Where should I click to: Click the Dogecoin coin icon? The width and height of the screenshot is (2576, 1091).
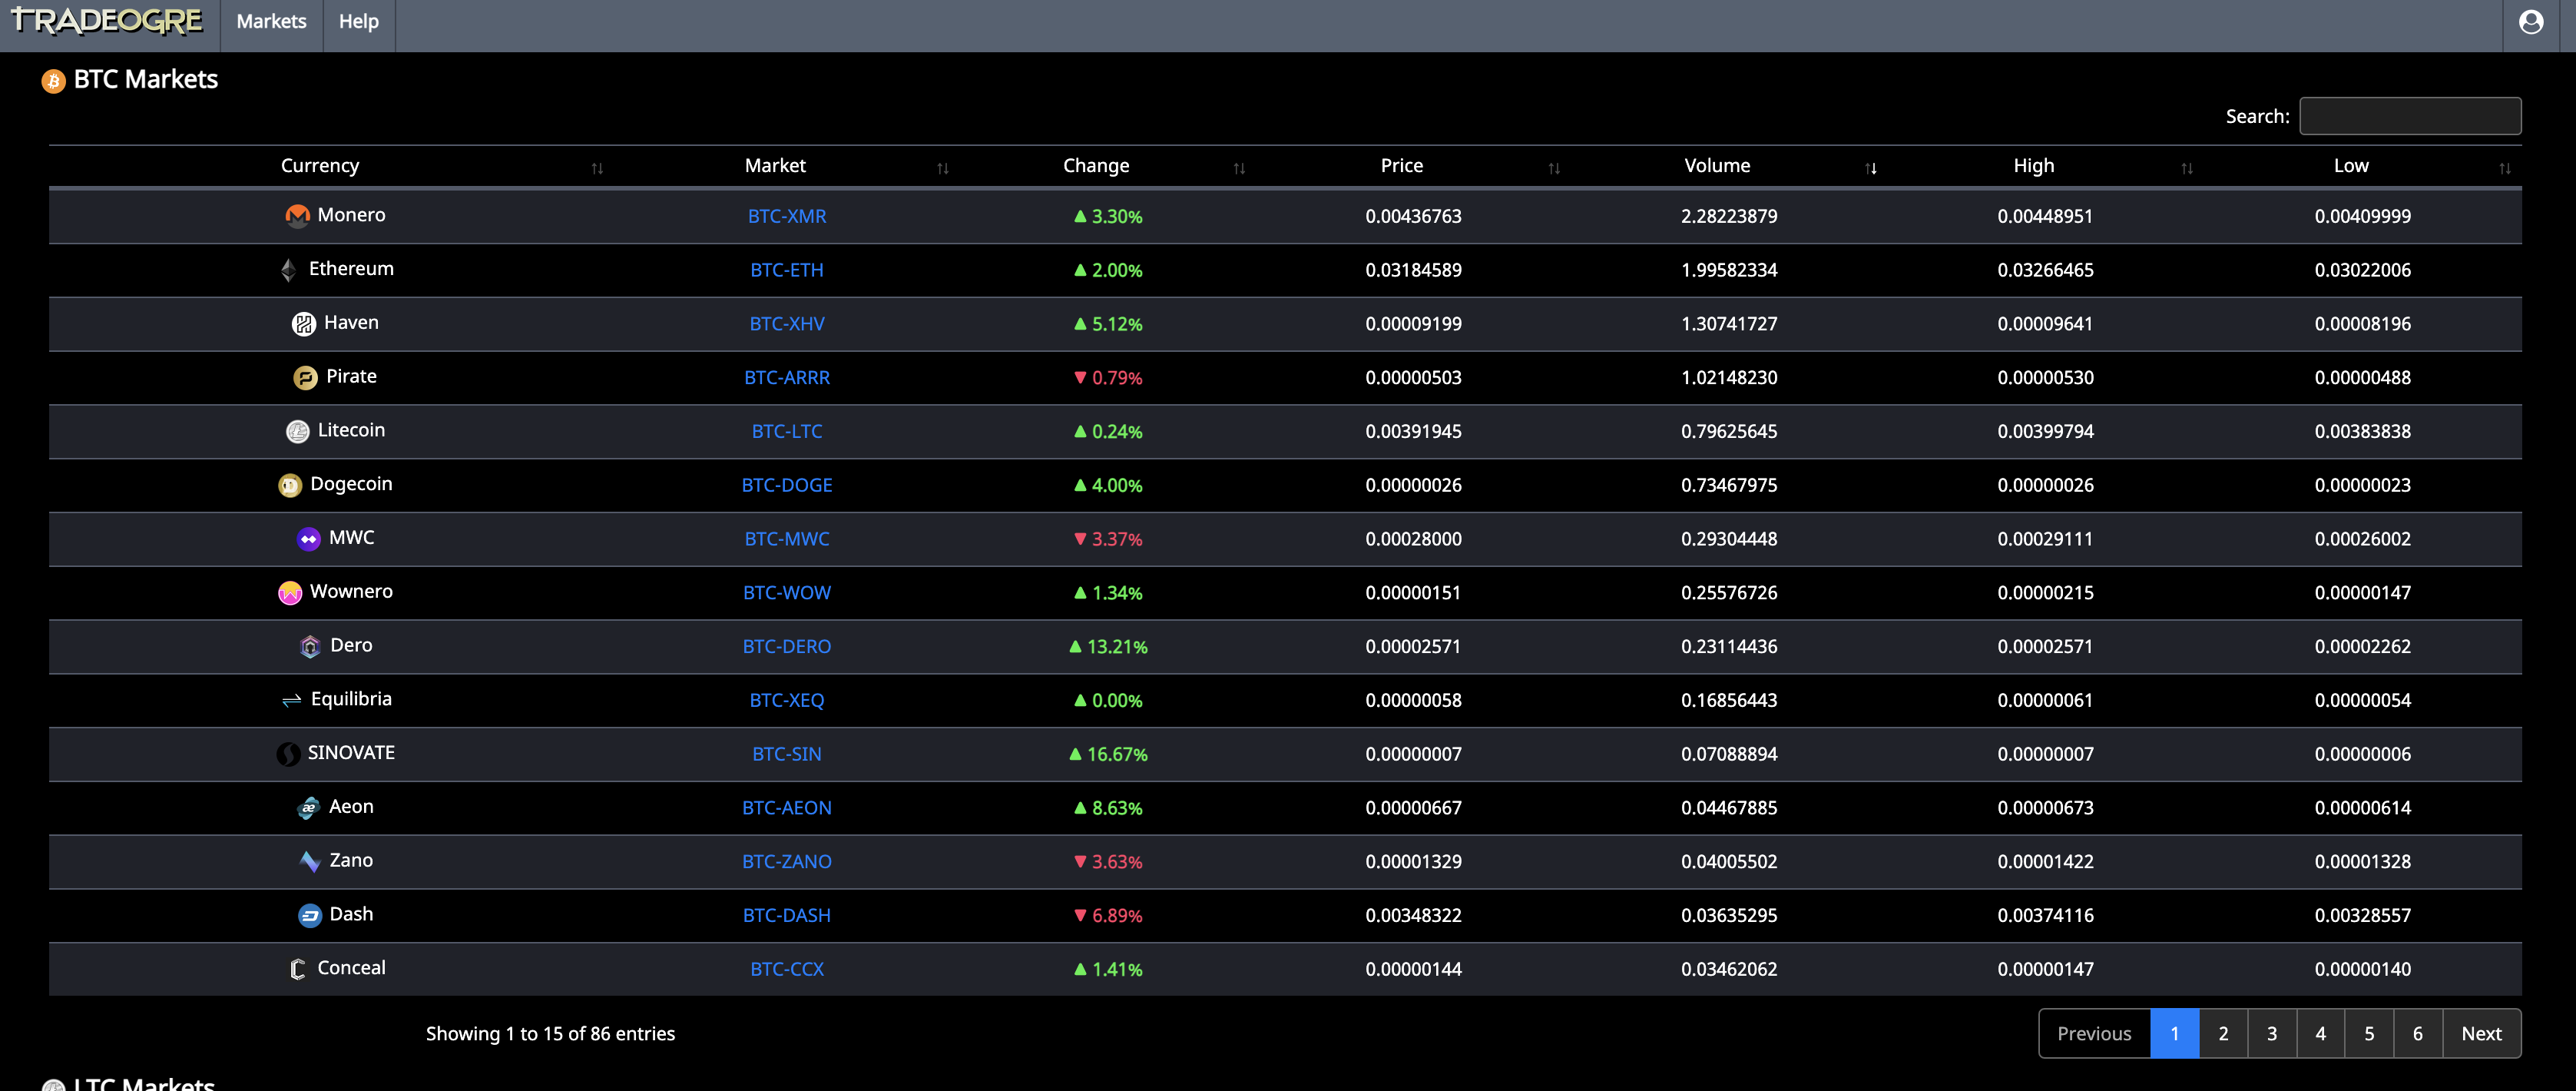[x=290, y=485]
